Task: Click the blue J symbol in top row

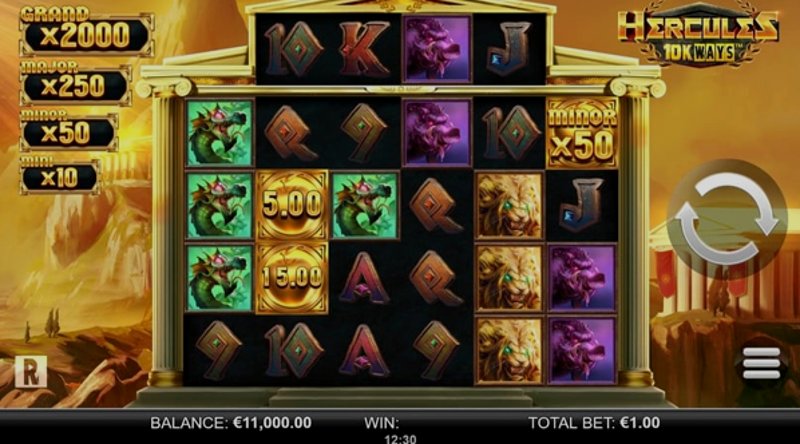Action: pos(509,50)
